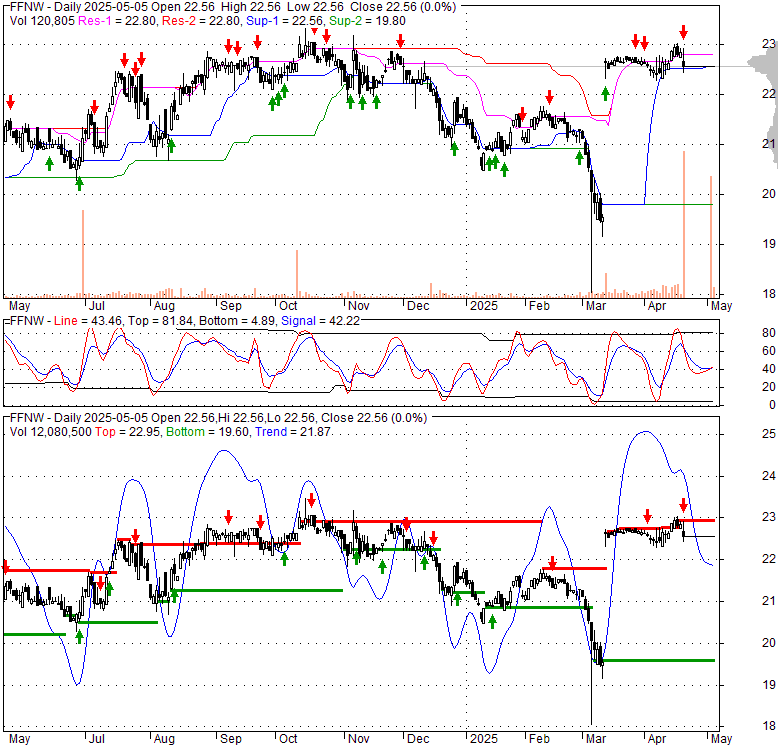Click the Oct label on top chart time axis
Image resolution: width=780 pixels, height=745 pixels.
288,306
